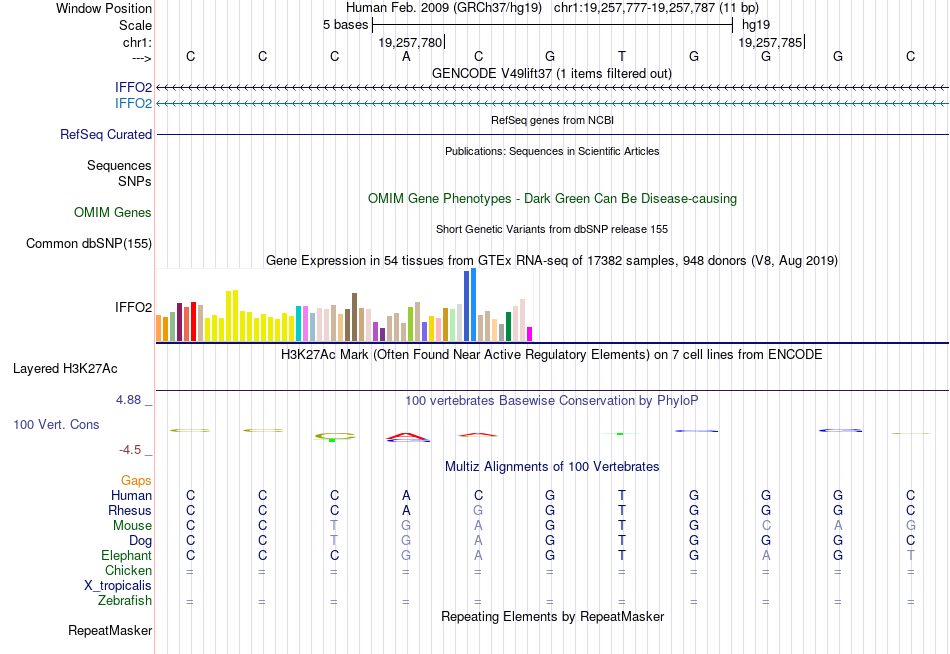The image size is (950, 654).
Task: Click the GTEx Gene Expression track title
Action: (x=551, y=261)
